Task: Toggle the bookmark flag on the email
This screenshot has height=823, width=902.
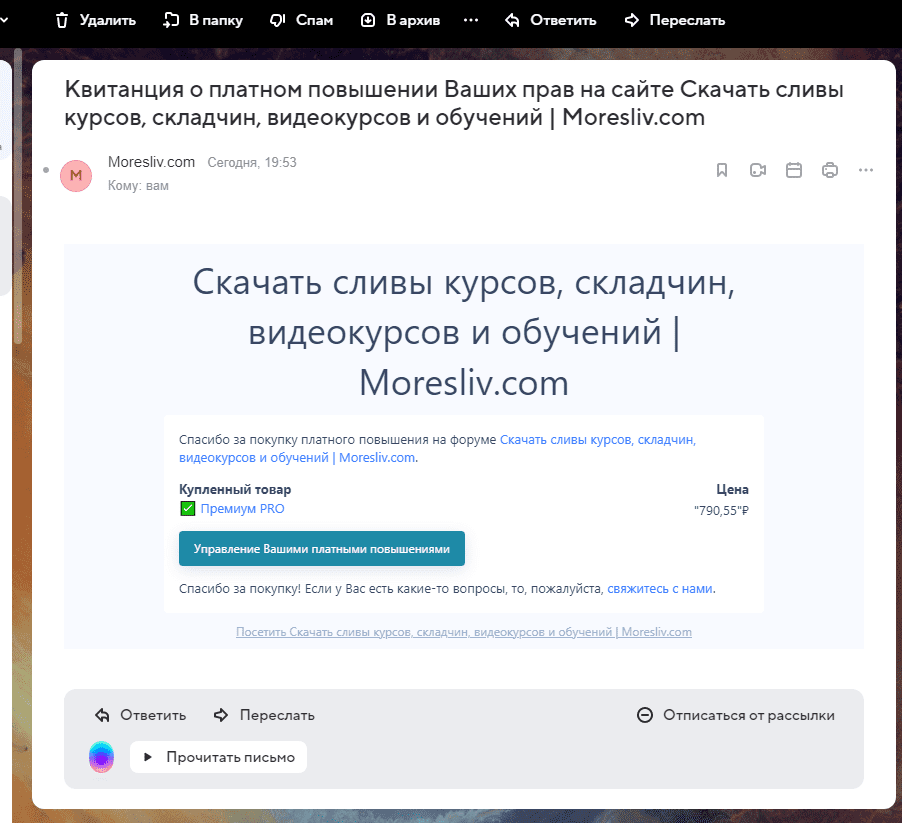Action: 722,170
